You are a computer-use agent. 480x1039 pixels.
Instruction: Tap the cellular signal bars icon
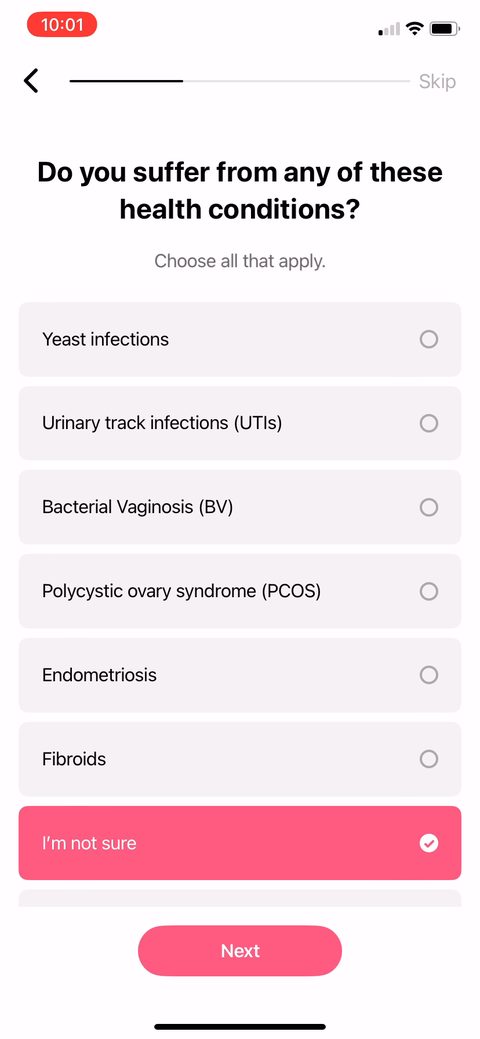point(389,29)
